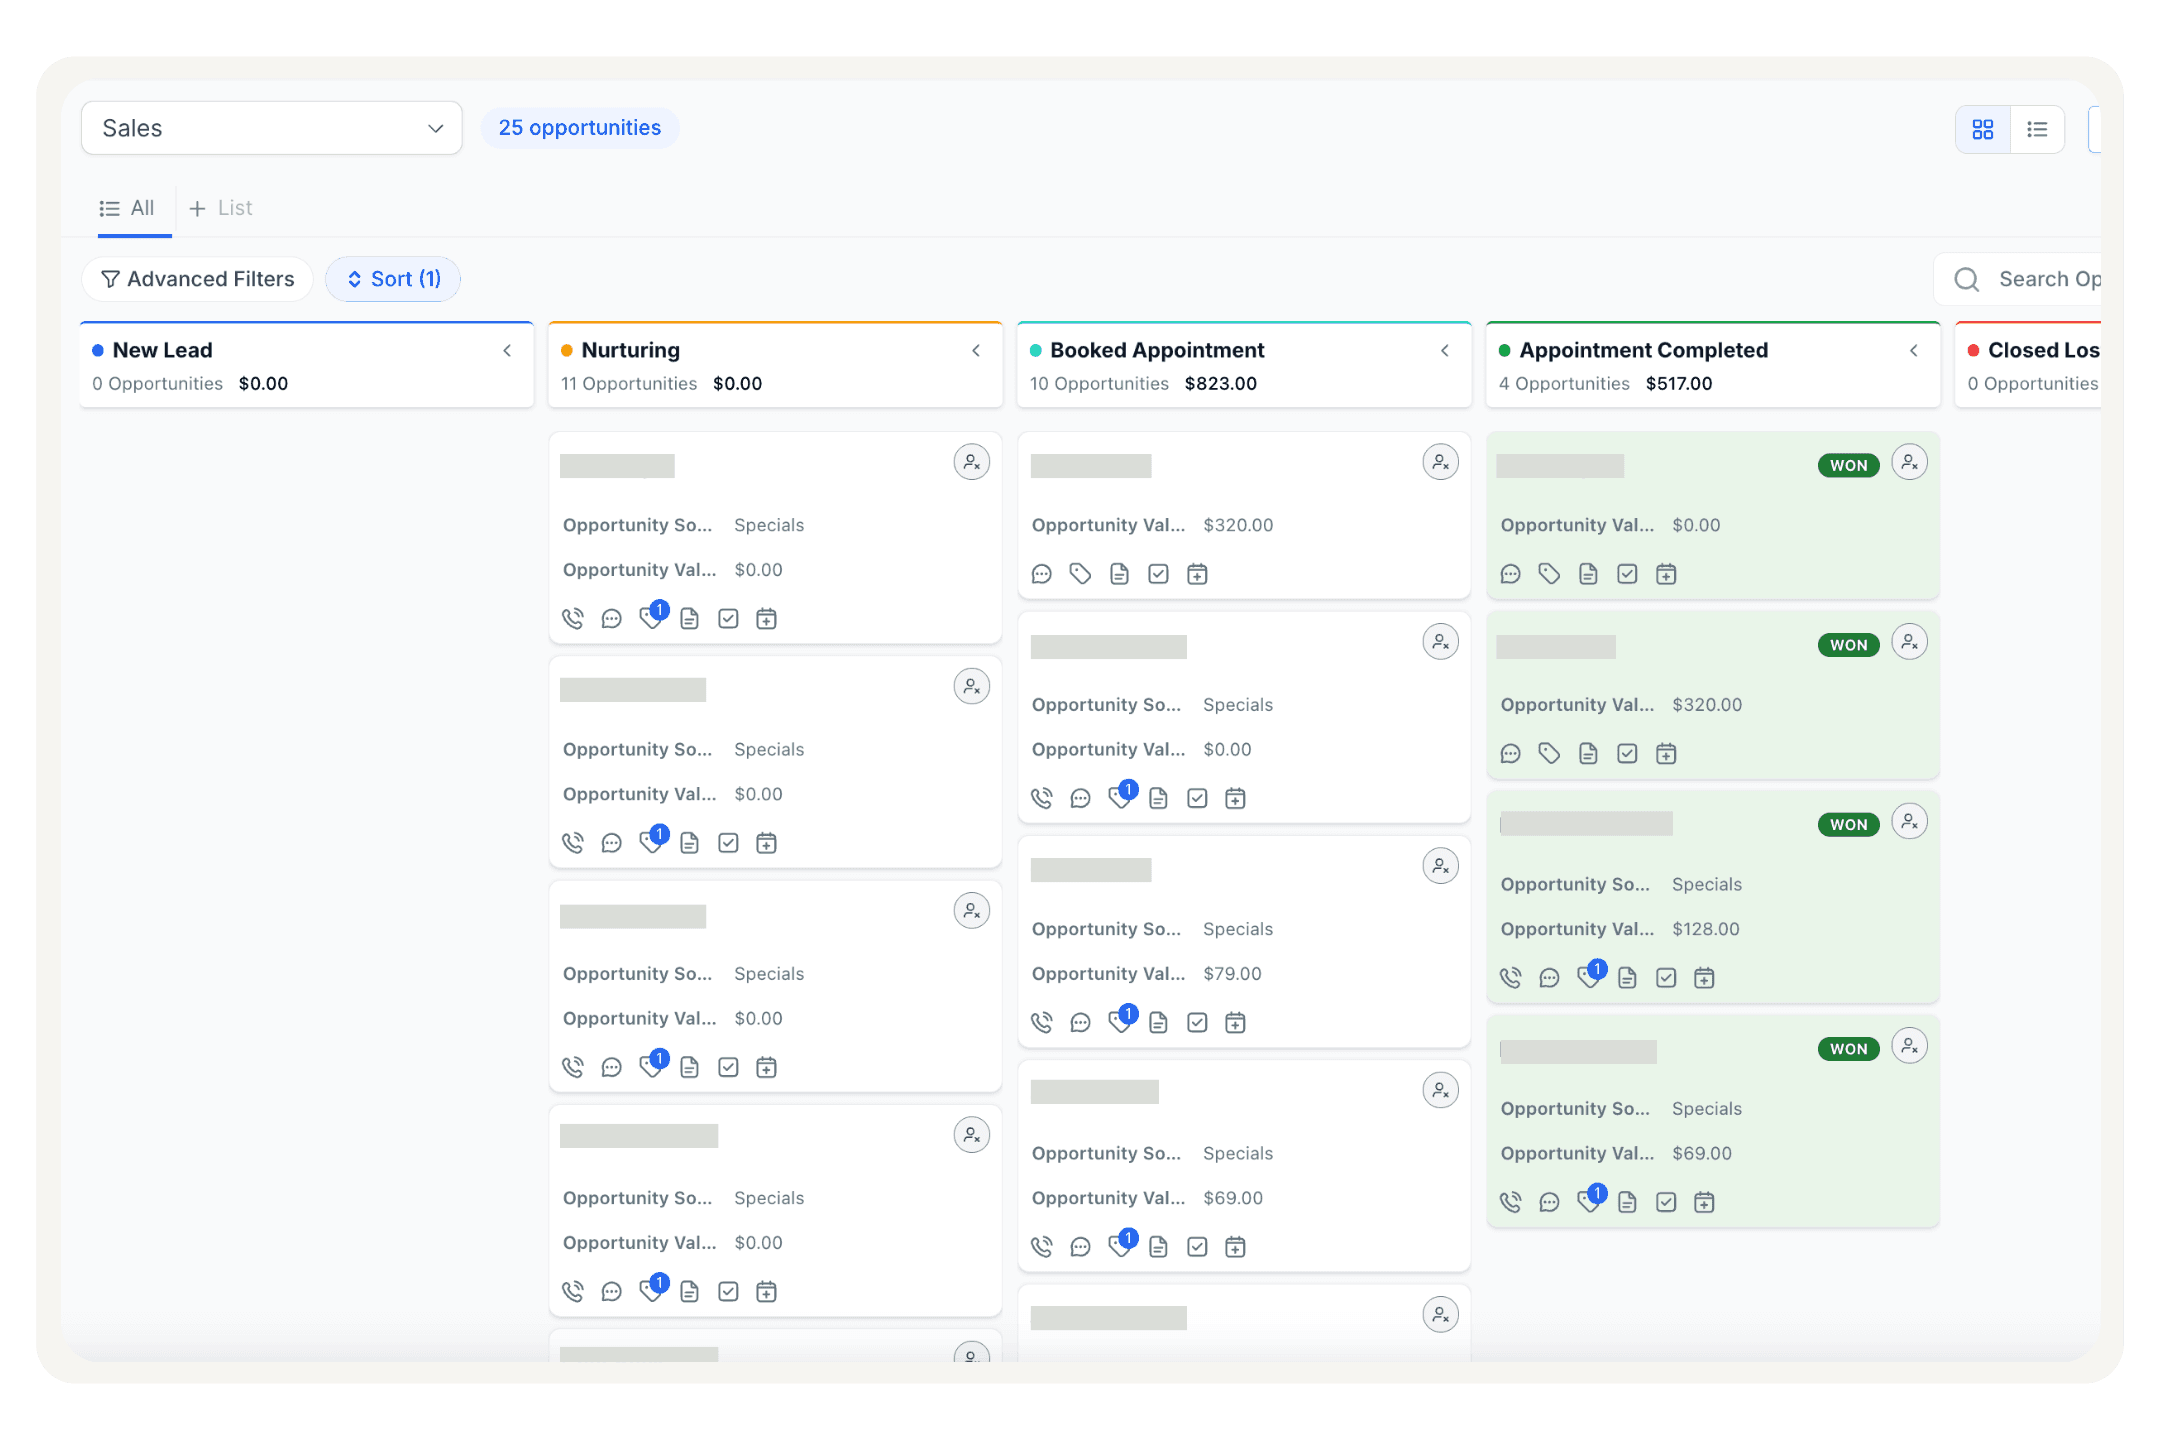
Task: Click tag icon on $320.00 Booked Appointment card
Action: (1080, 574)
